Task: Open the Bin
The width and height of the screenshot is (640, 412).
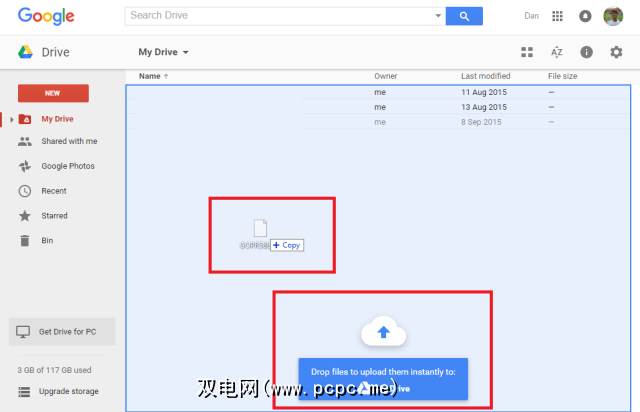Action: (x=47, y=241)
